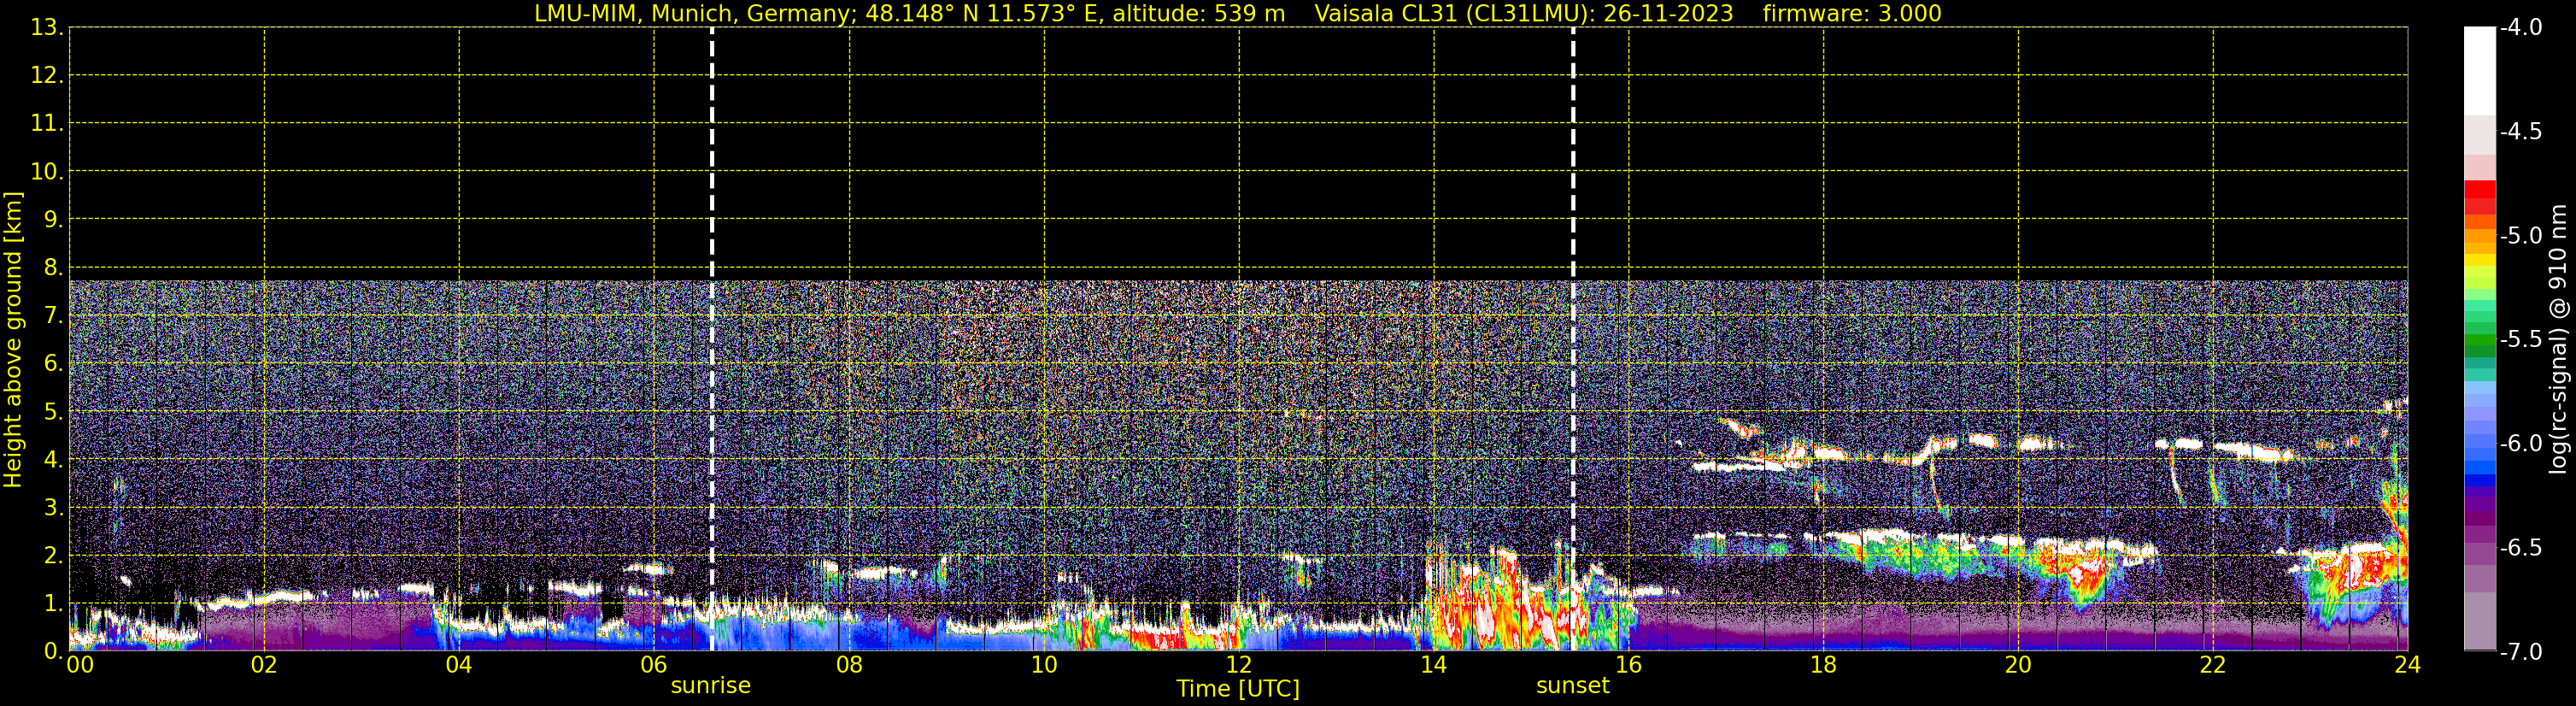Select the 'sunrise' label below the time axis
This screenshot has height=706, width=2576.
click(x=710, y=686)
